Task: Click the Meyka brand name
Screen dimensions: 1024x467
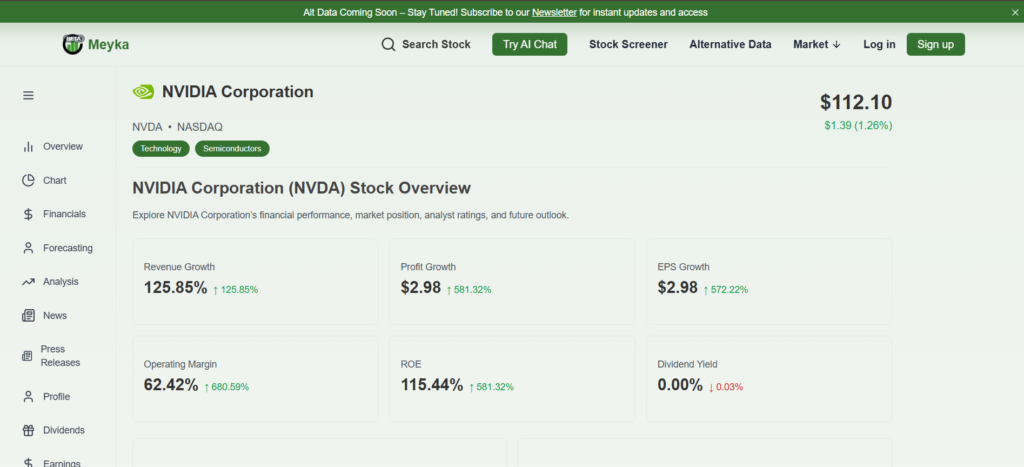Action: click(x=108, y=44)
